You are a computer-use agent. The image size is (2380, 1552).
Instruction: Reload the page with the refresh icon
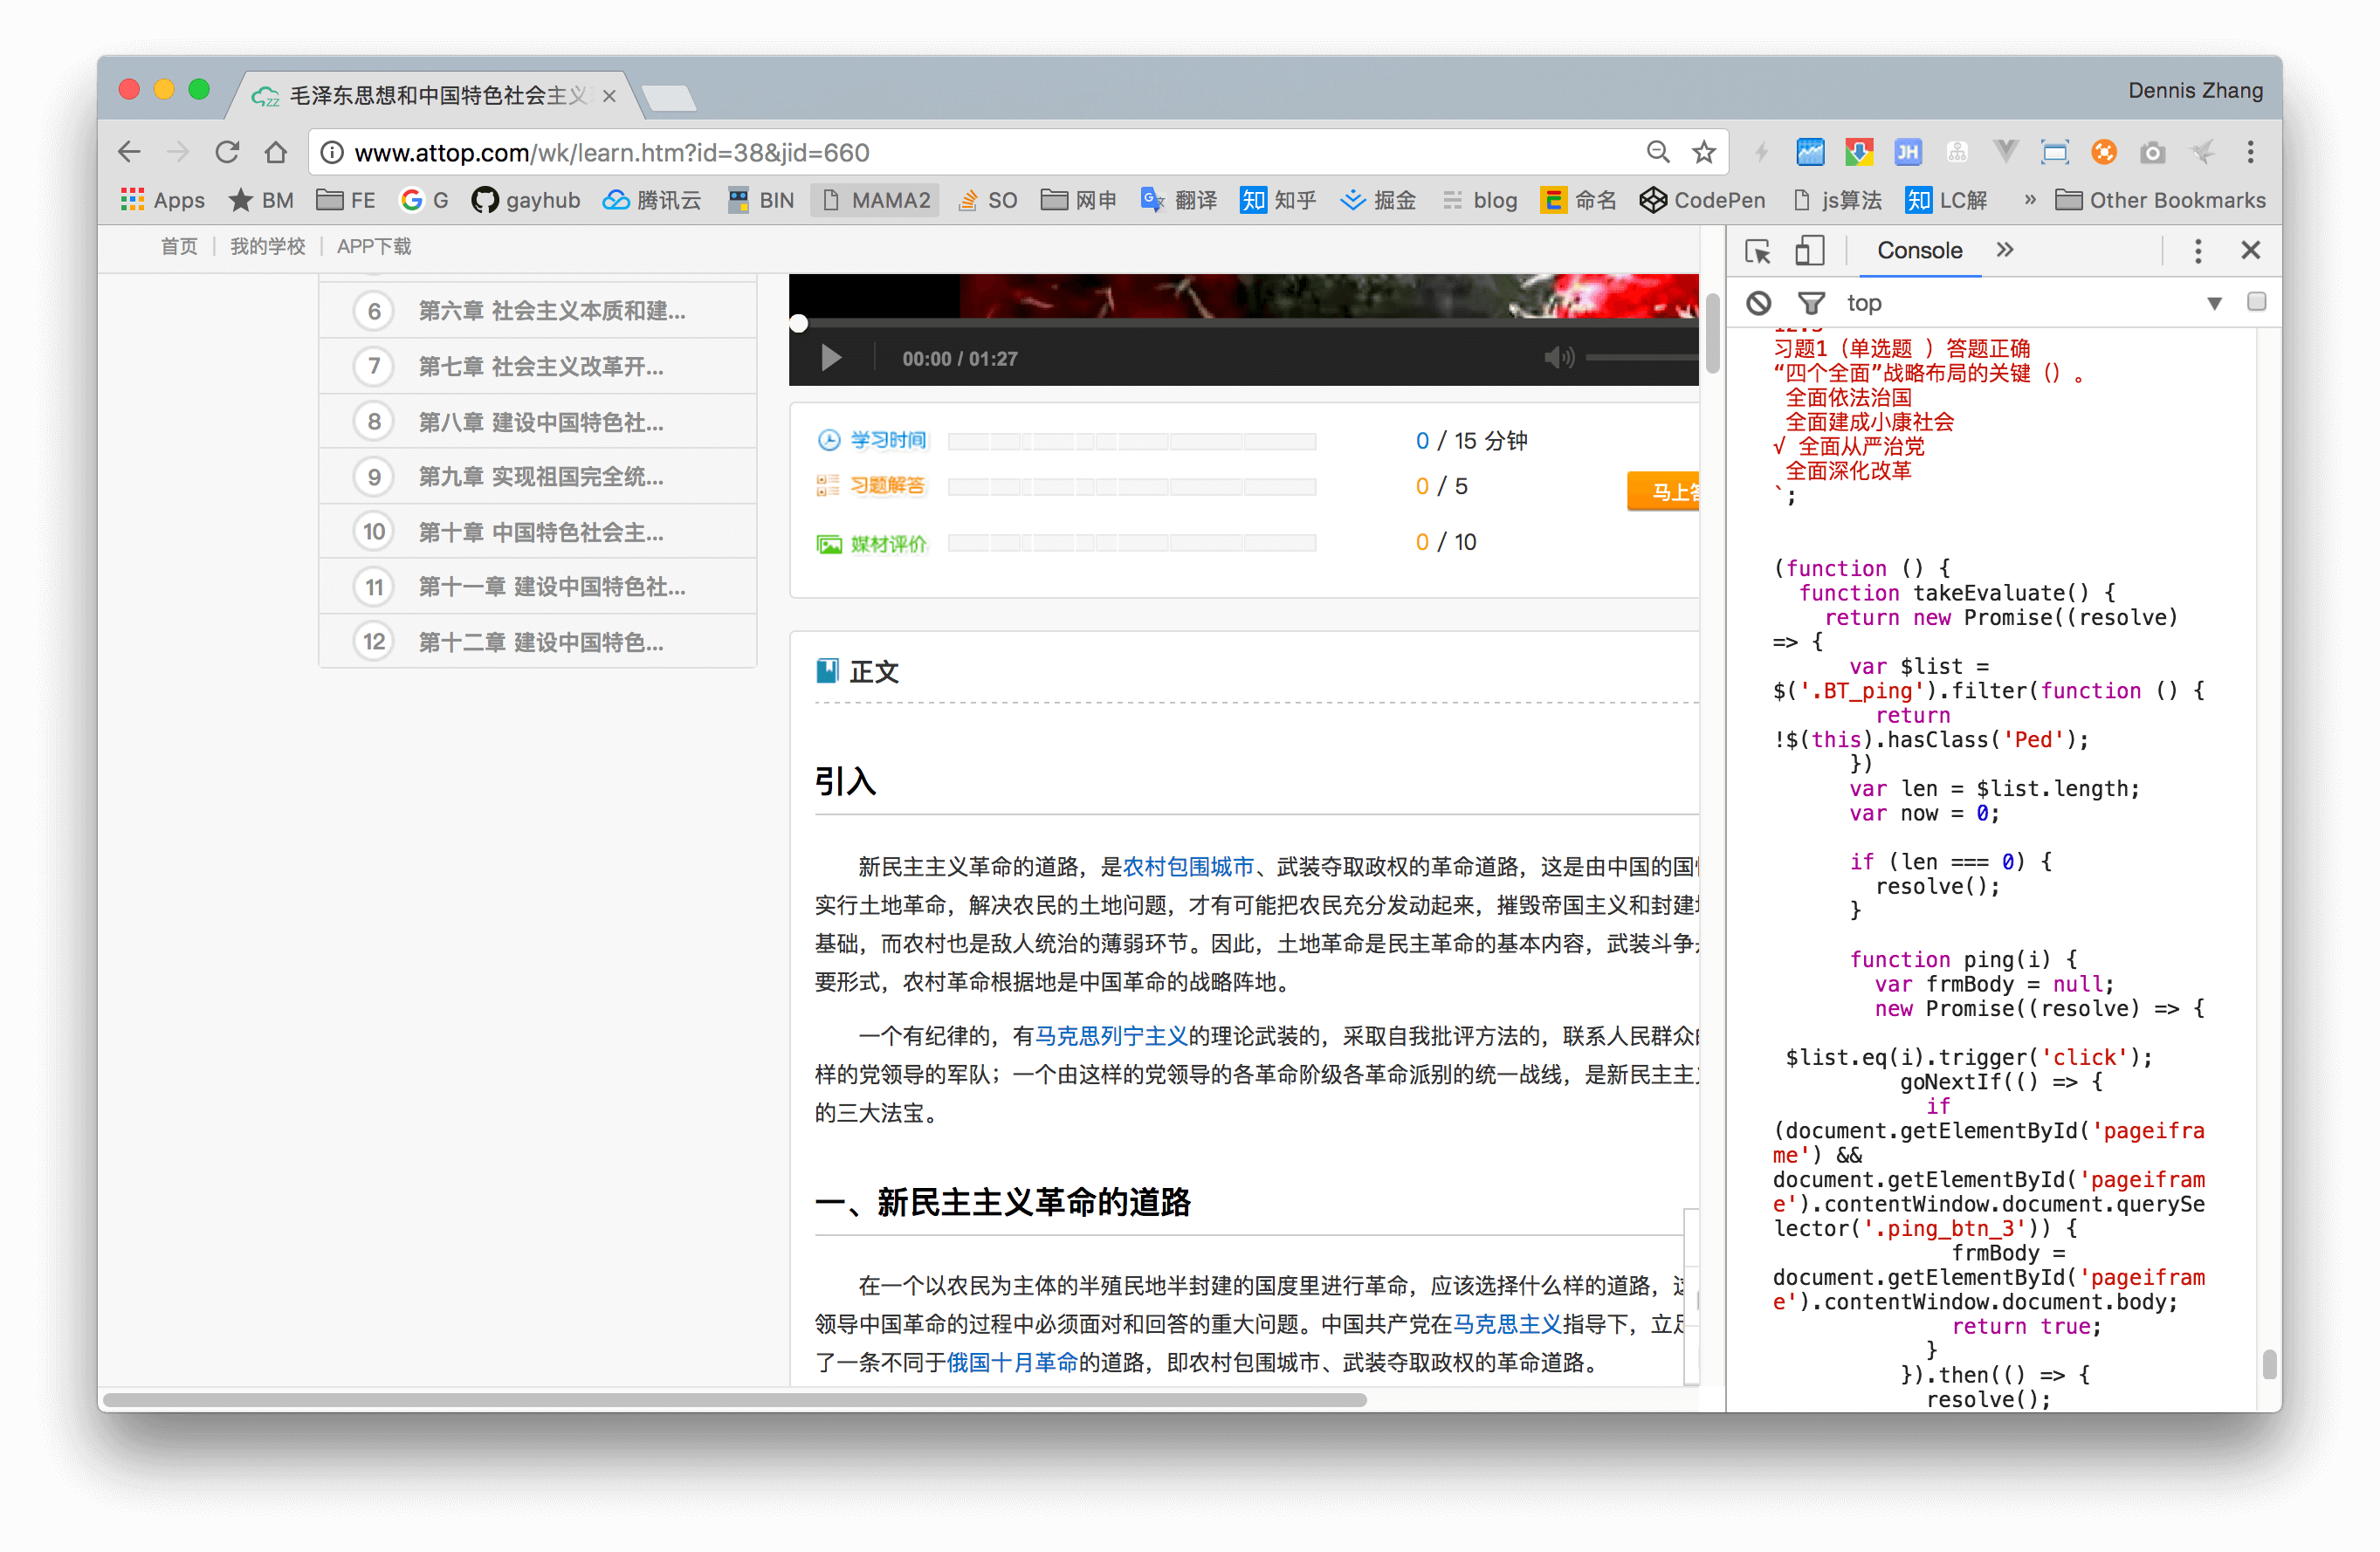pyautogui.click(x=227, y=153)
